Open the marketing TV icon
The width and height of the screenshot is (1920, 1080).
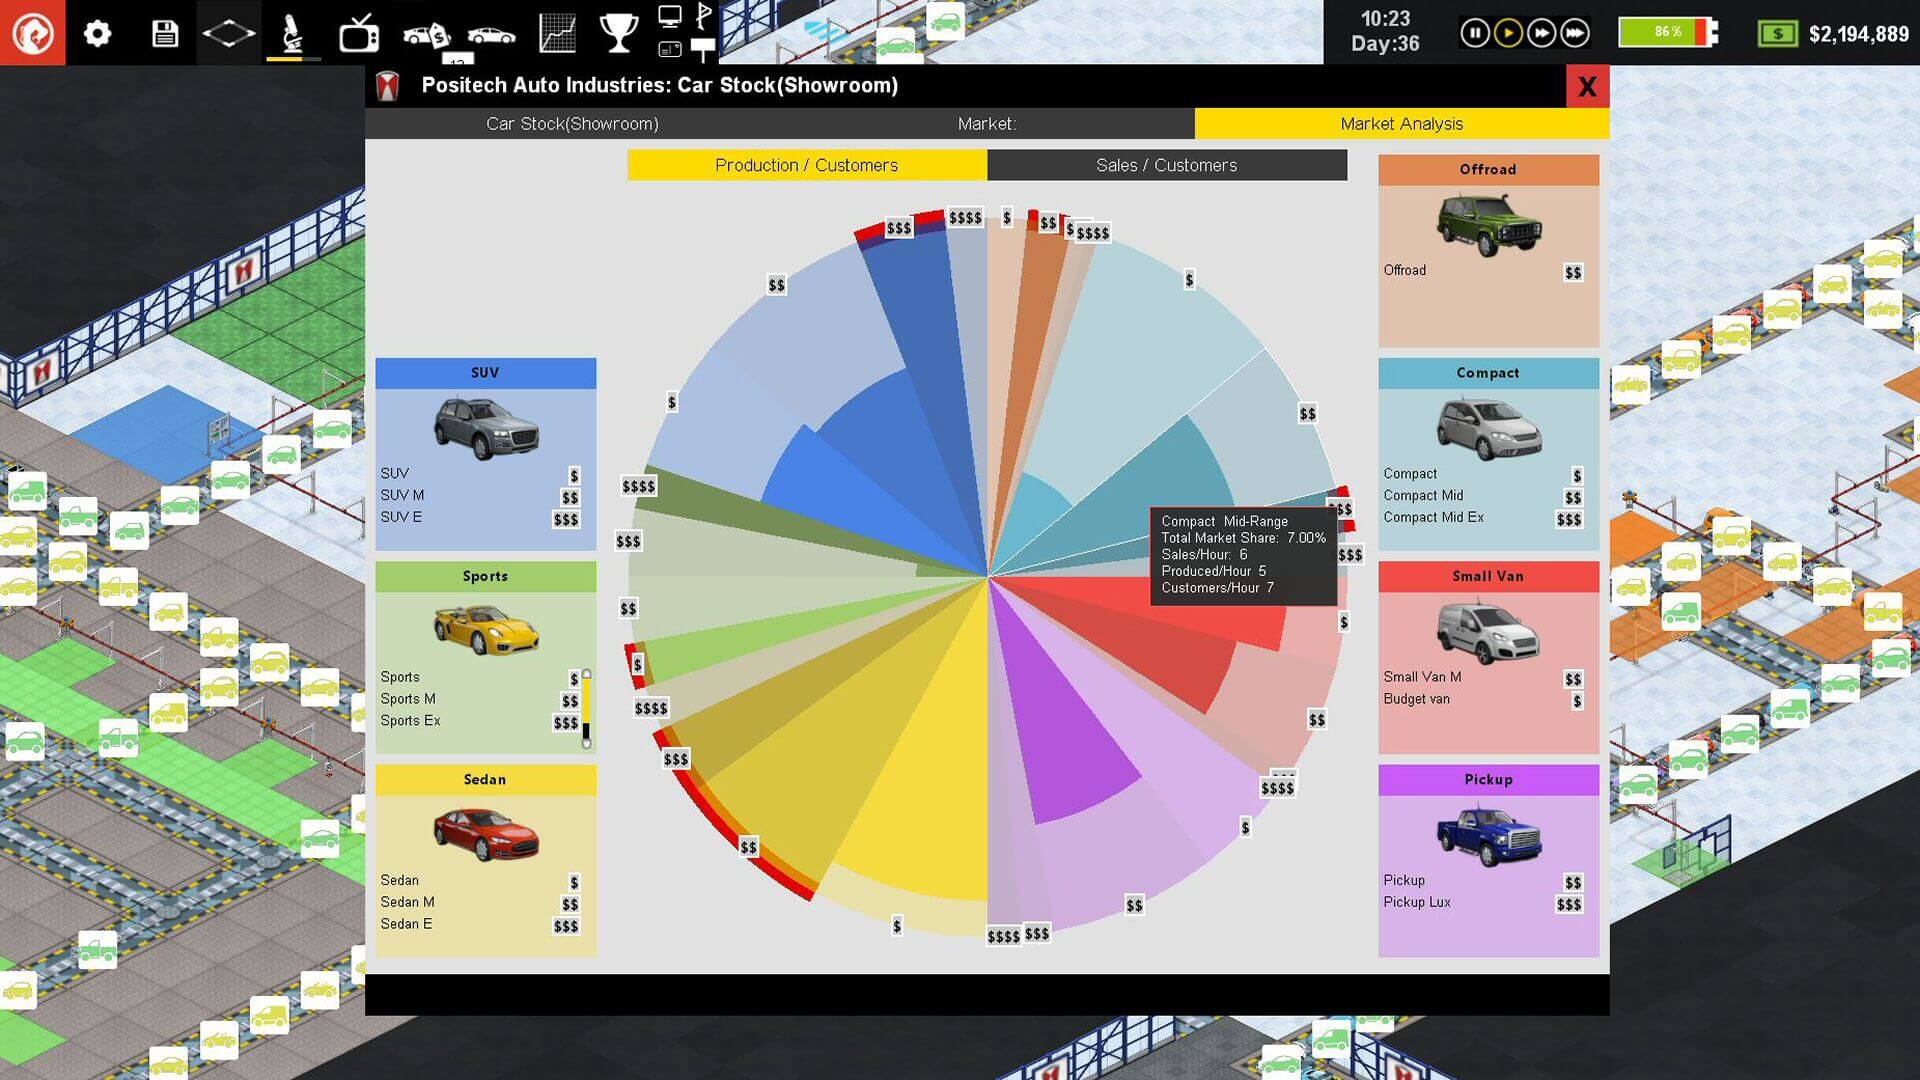(358, 33)
